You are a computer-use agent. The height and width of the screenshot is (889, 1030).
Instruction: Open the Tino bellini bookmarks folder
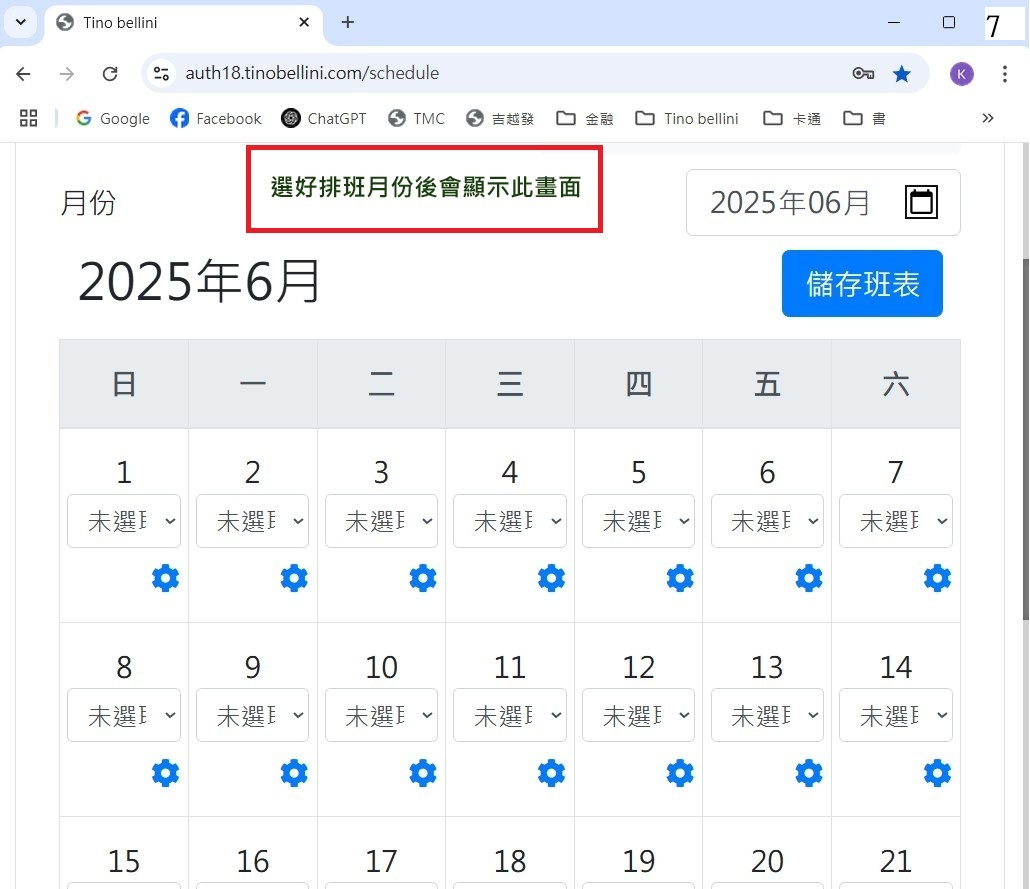[x=687, y=118]
